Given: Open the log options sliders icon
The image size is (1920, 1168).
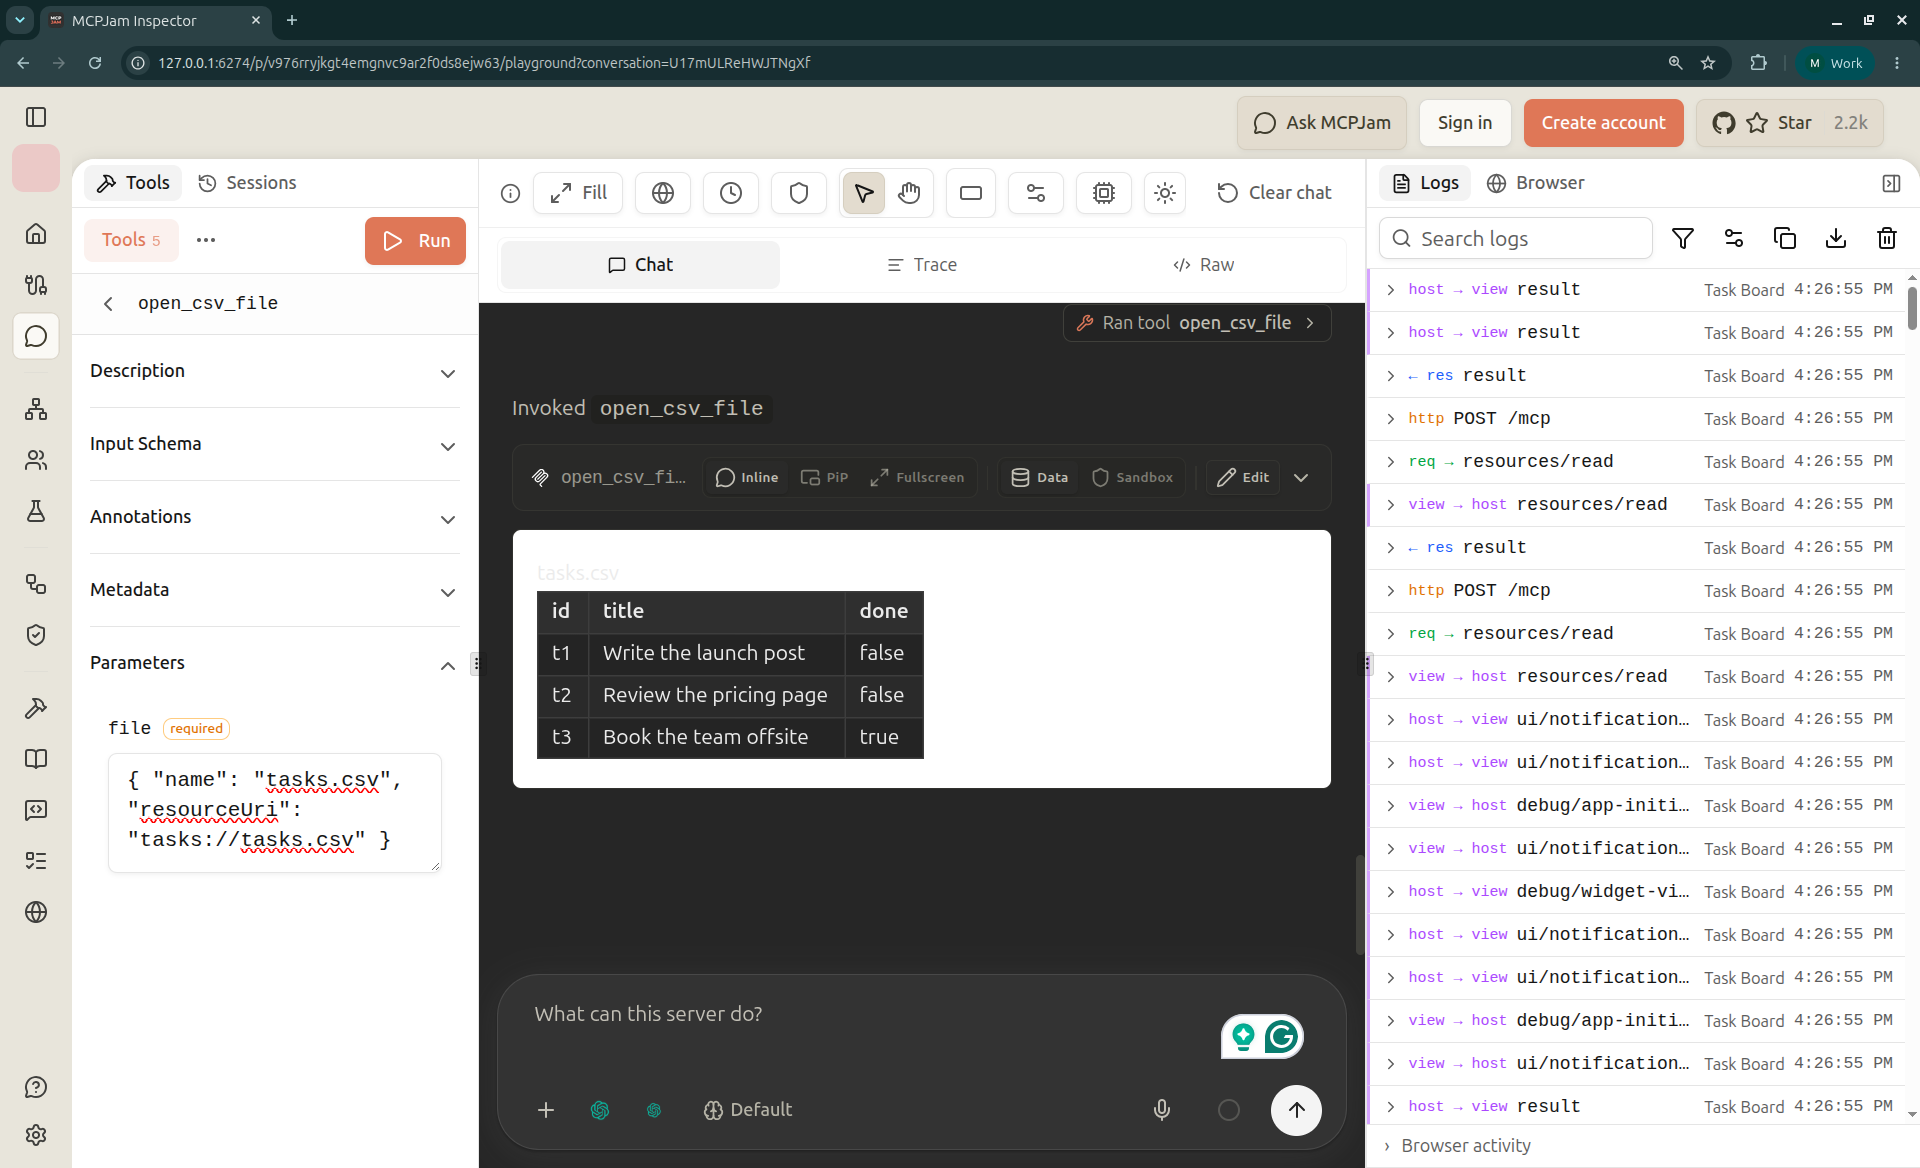Looking at the screenshot, I should tap(1734, 238).
